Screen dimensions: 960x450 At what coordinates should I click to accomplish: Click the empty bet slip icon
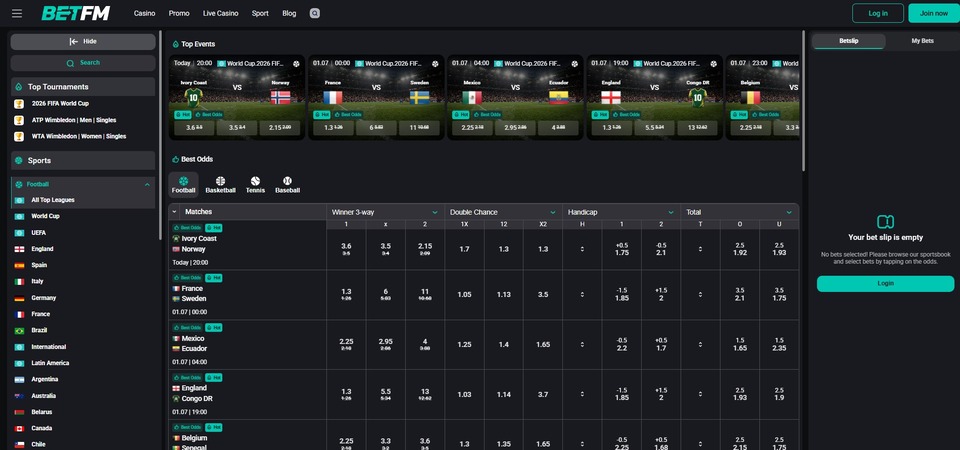point(885,222)
